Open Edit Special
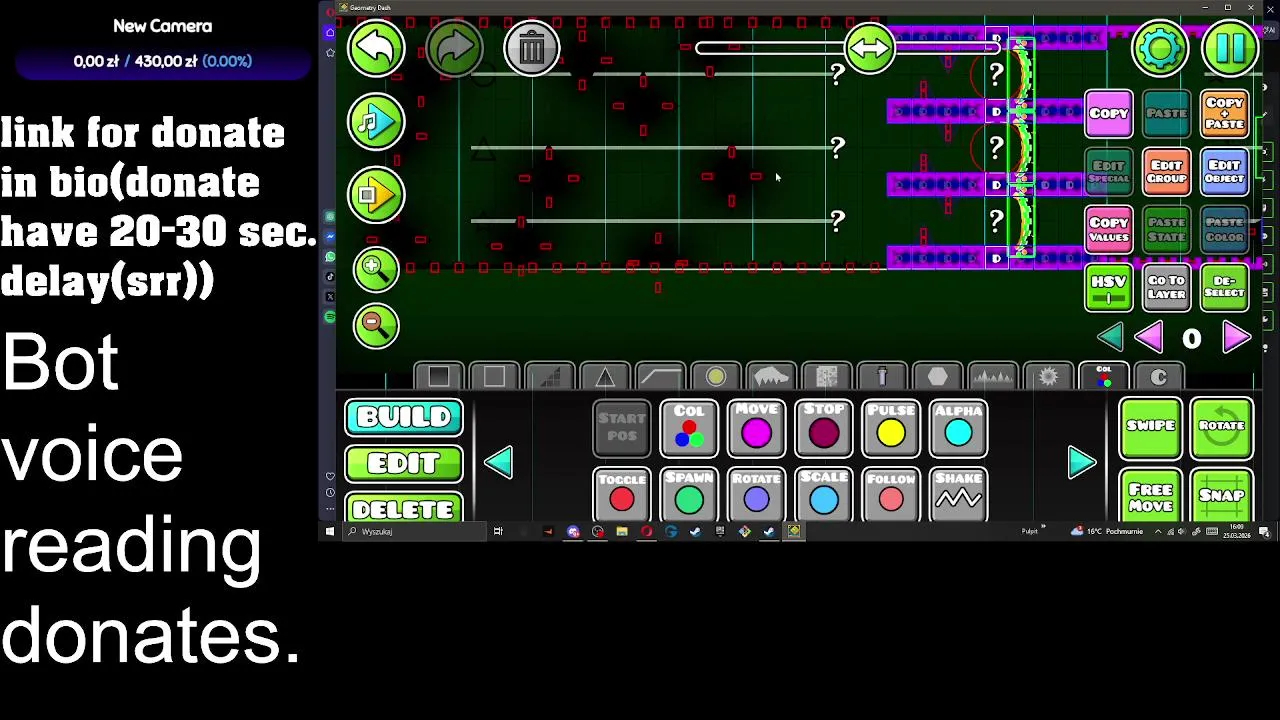The image size is (1280, 720). 1109,172
